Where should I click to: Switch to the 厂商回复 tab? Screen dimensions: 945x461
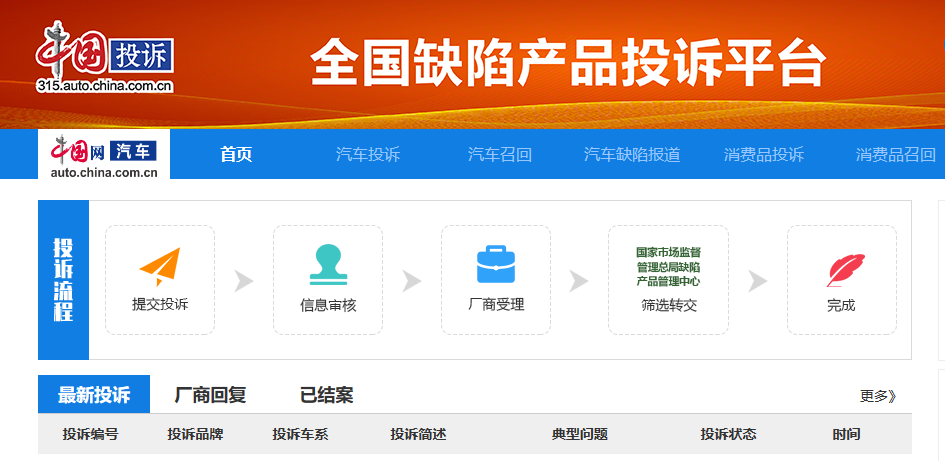(210, 395)
